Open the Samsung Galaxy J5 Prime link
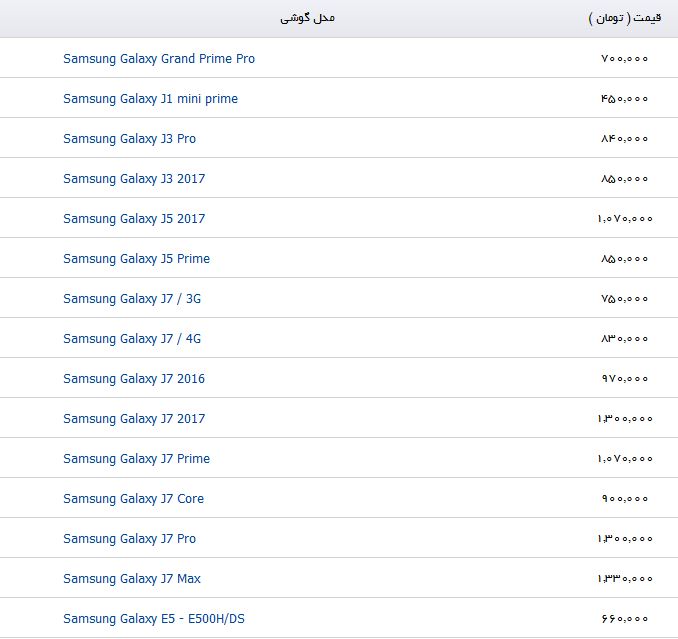 pos(136,259)
